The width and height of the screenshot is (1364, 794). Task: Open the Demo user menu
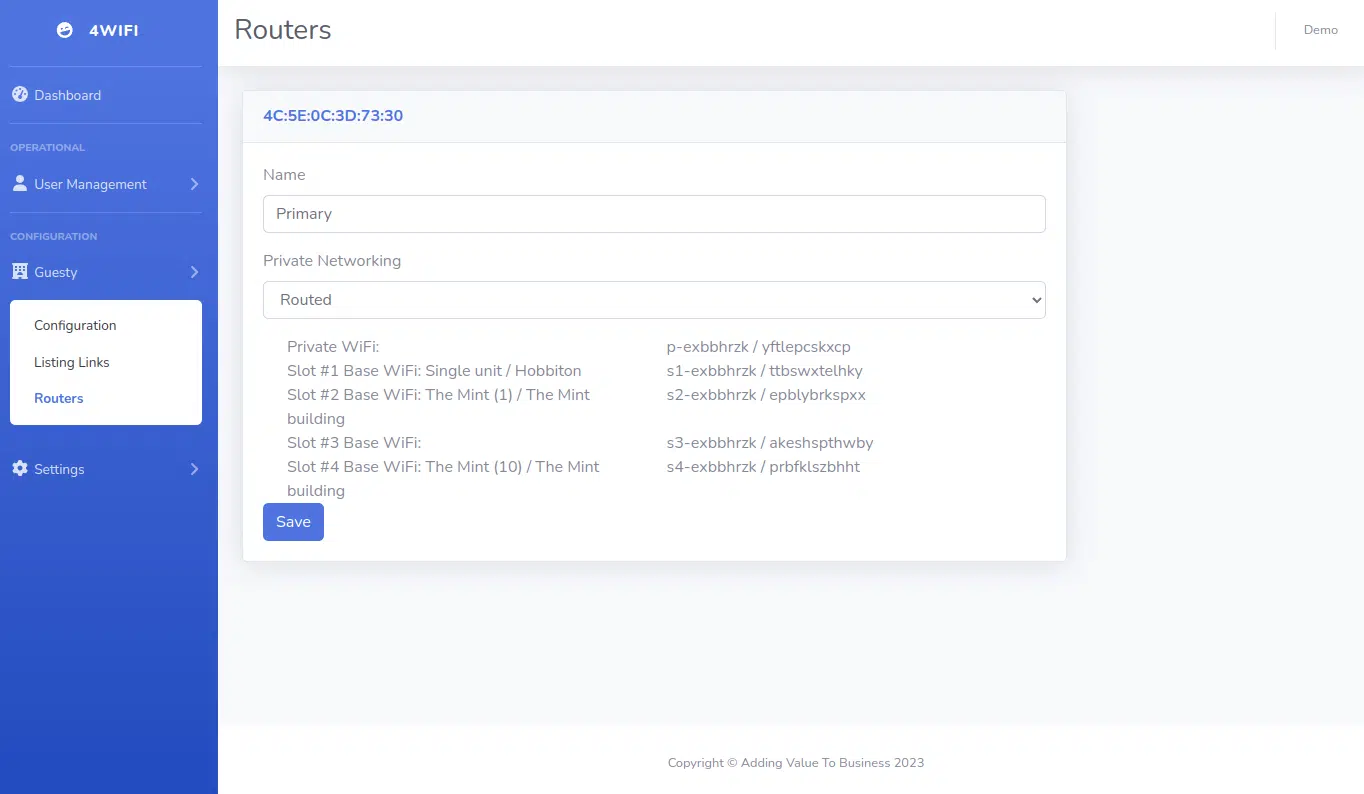[1320, 30]
